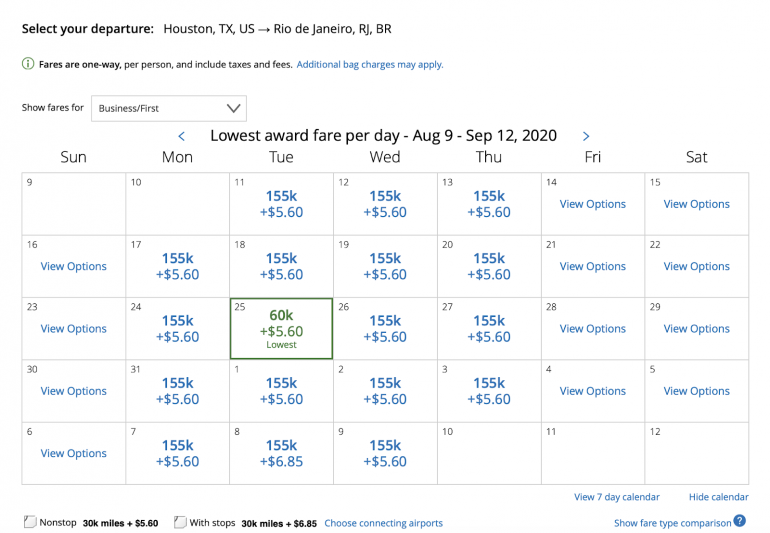
Task: Click the previous month arrow chevron
Action: (x=182, y=136)
